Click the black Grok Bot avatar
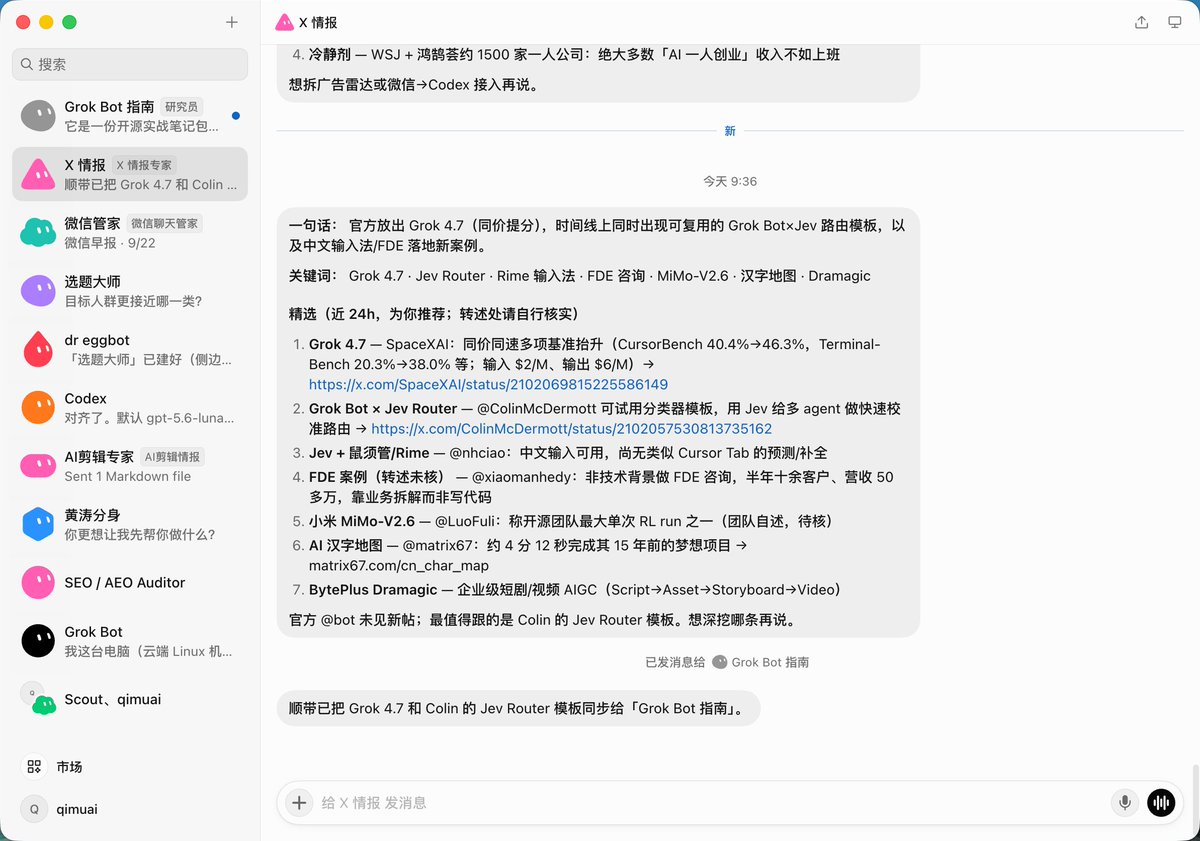Image resolution: width=1200 pixels, height=841 pixels. (38, 641)
